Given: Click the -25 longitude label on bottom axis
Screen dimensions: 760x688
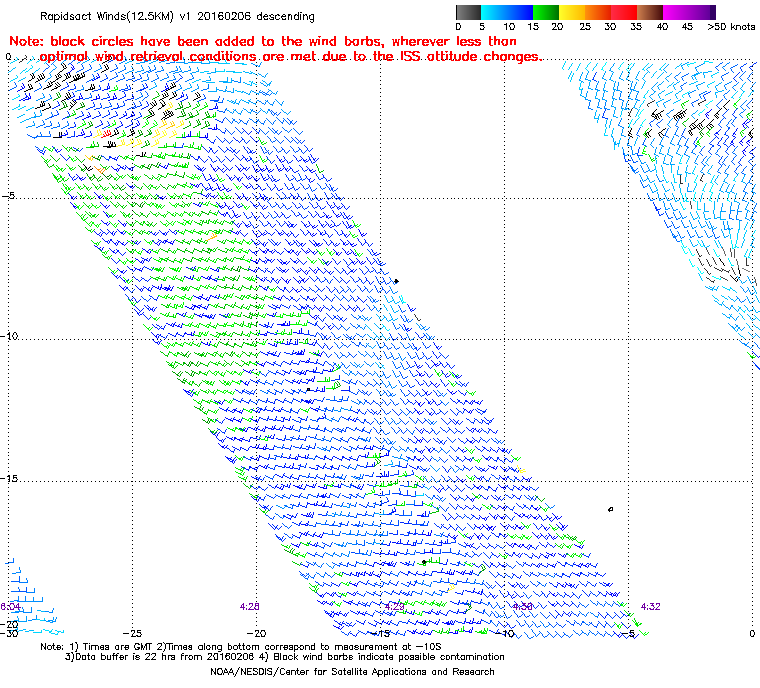Looking at the screenshot, I should point(132,633).
